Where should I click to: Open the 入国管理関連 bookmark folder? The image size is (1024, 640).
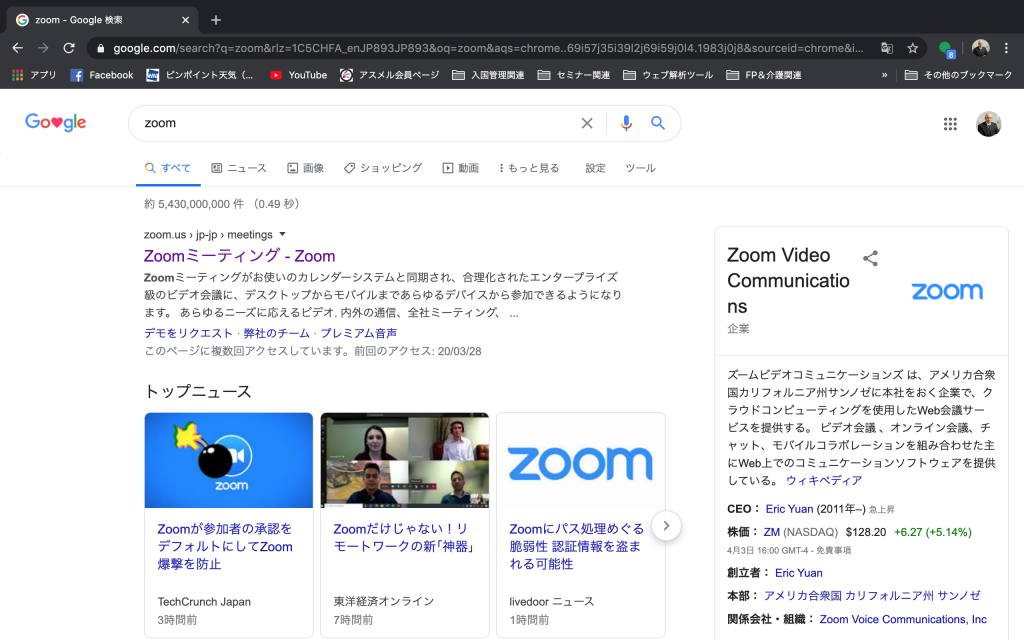[x=488, y=75]
